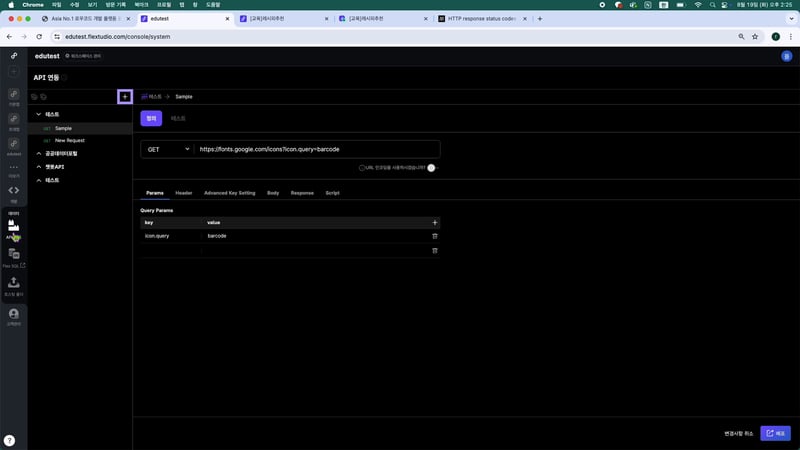Switch to the Response tab
The width and height of the screenshot is (800, 450).
pos(302,192)
